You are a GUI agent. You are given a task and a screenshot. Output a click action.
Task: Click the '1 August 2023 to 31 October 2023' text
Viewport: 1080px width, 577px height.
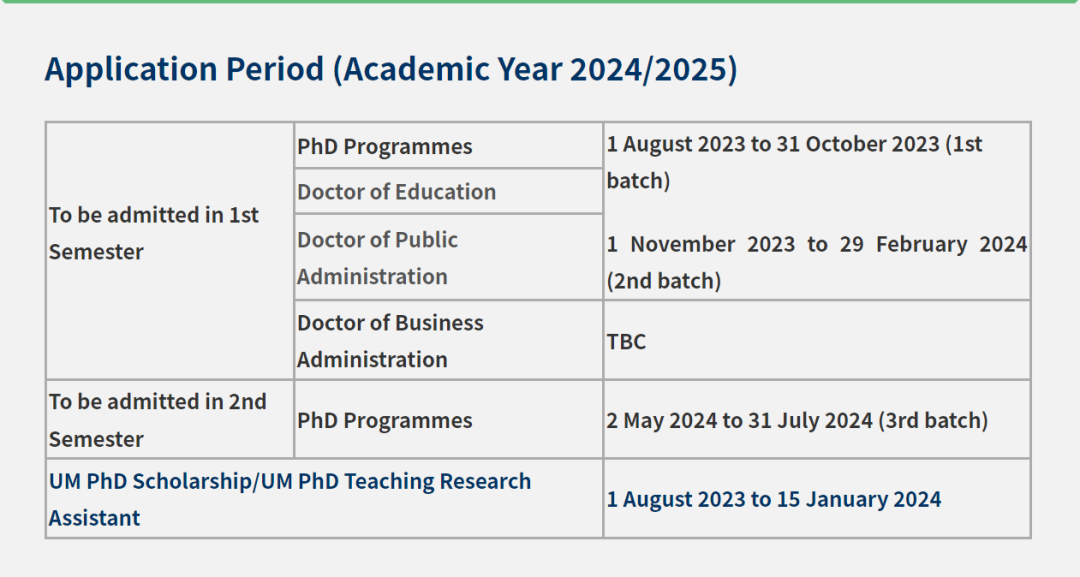coord(773,144)
